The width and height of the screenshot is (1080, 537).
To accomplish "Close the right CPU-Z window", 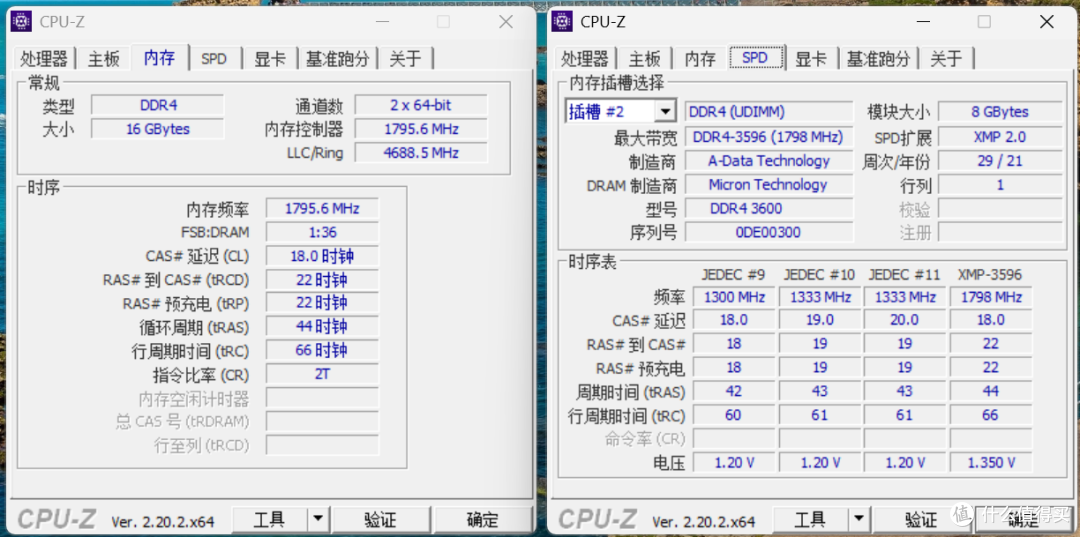I will coord(1047,22).
